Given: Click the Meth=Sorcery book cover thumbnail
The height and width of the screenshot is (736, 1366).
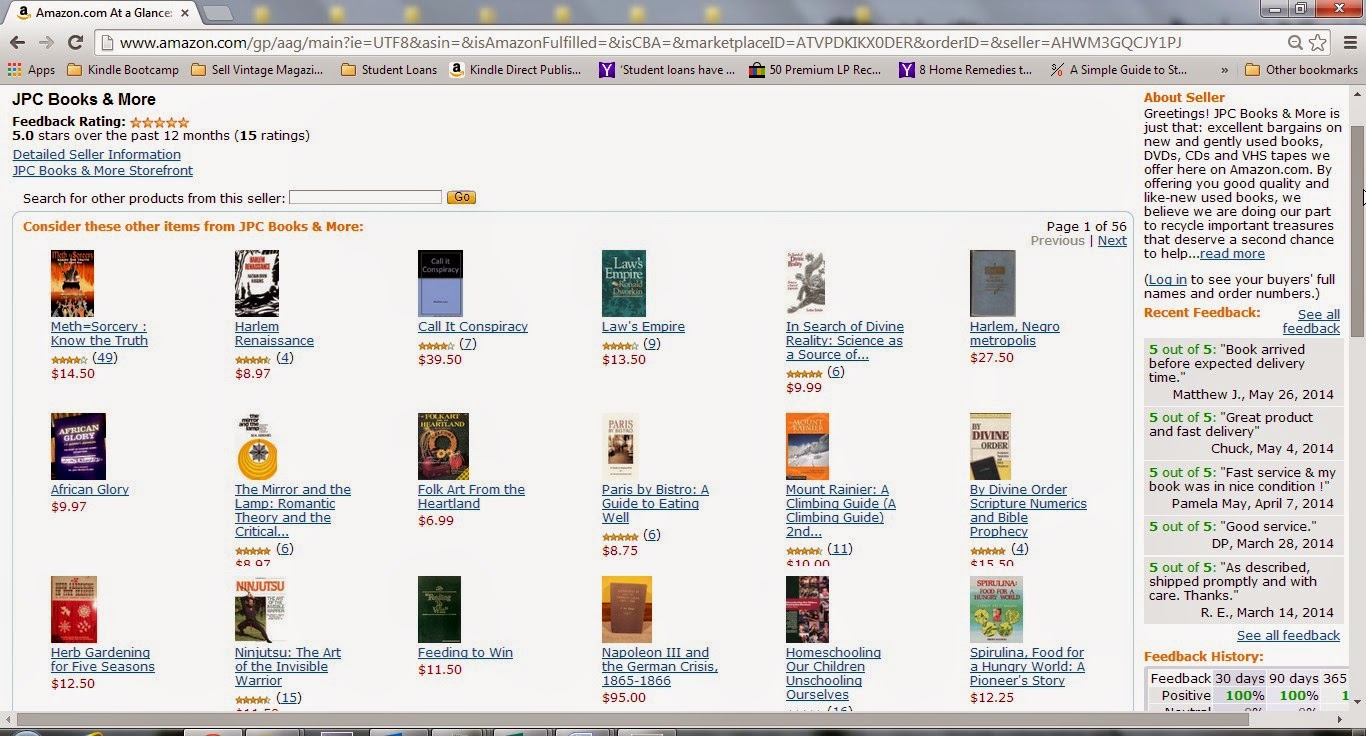Looking at the screenshot, I should [72, 283].
